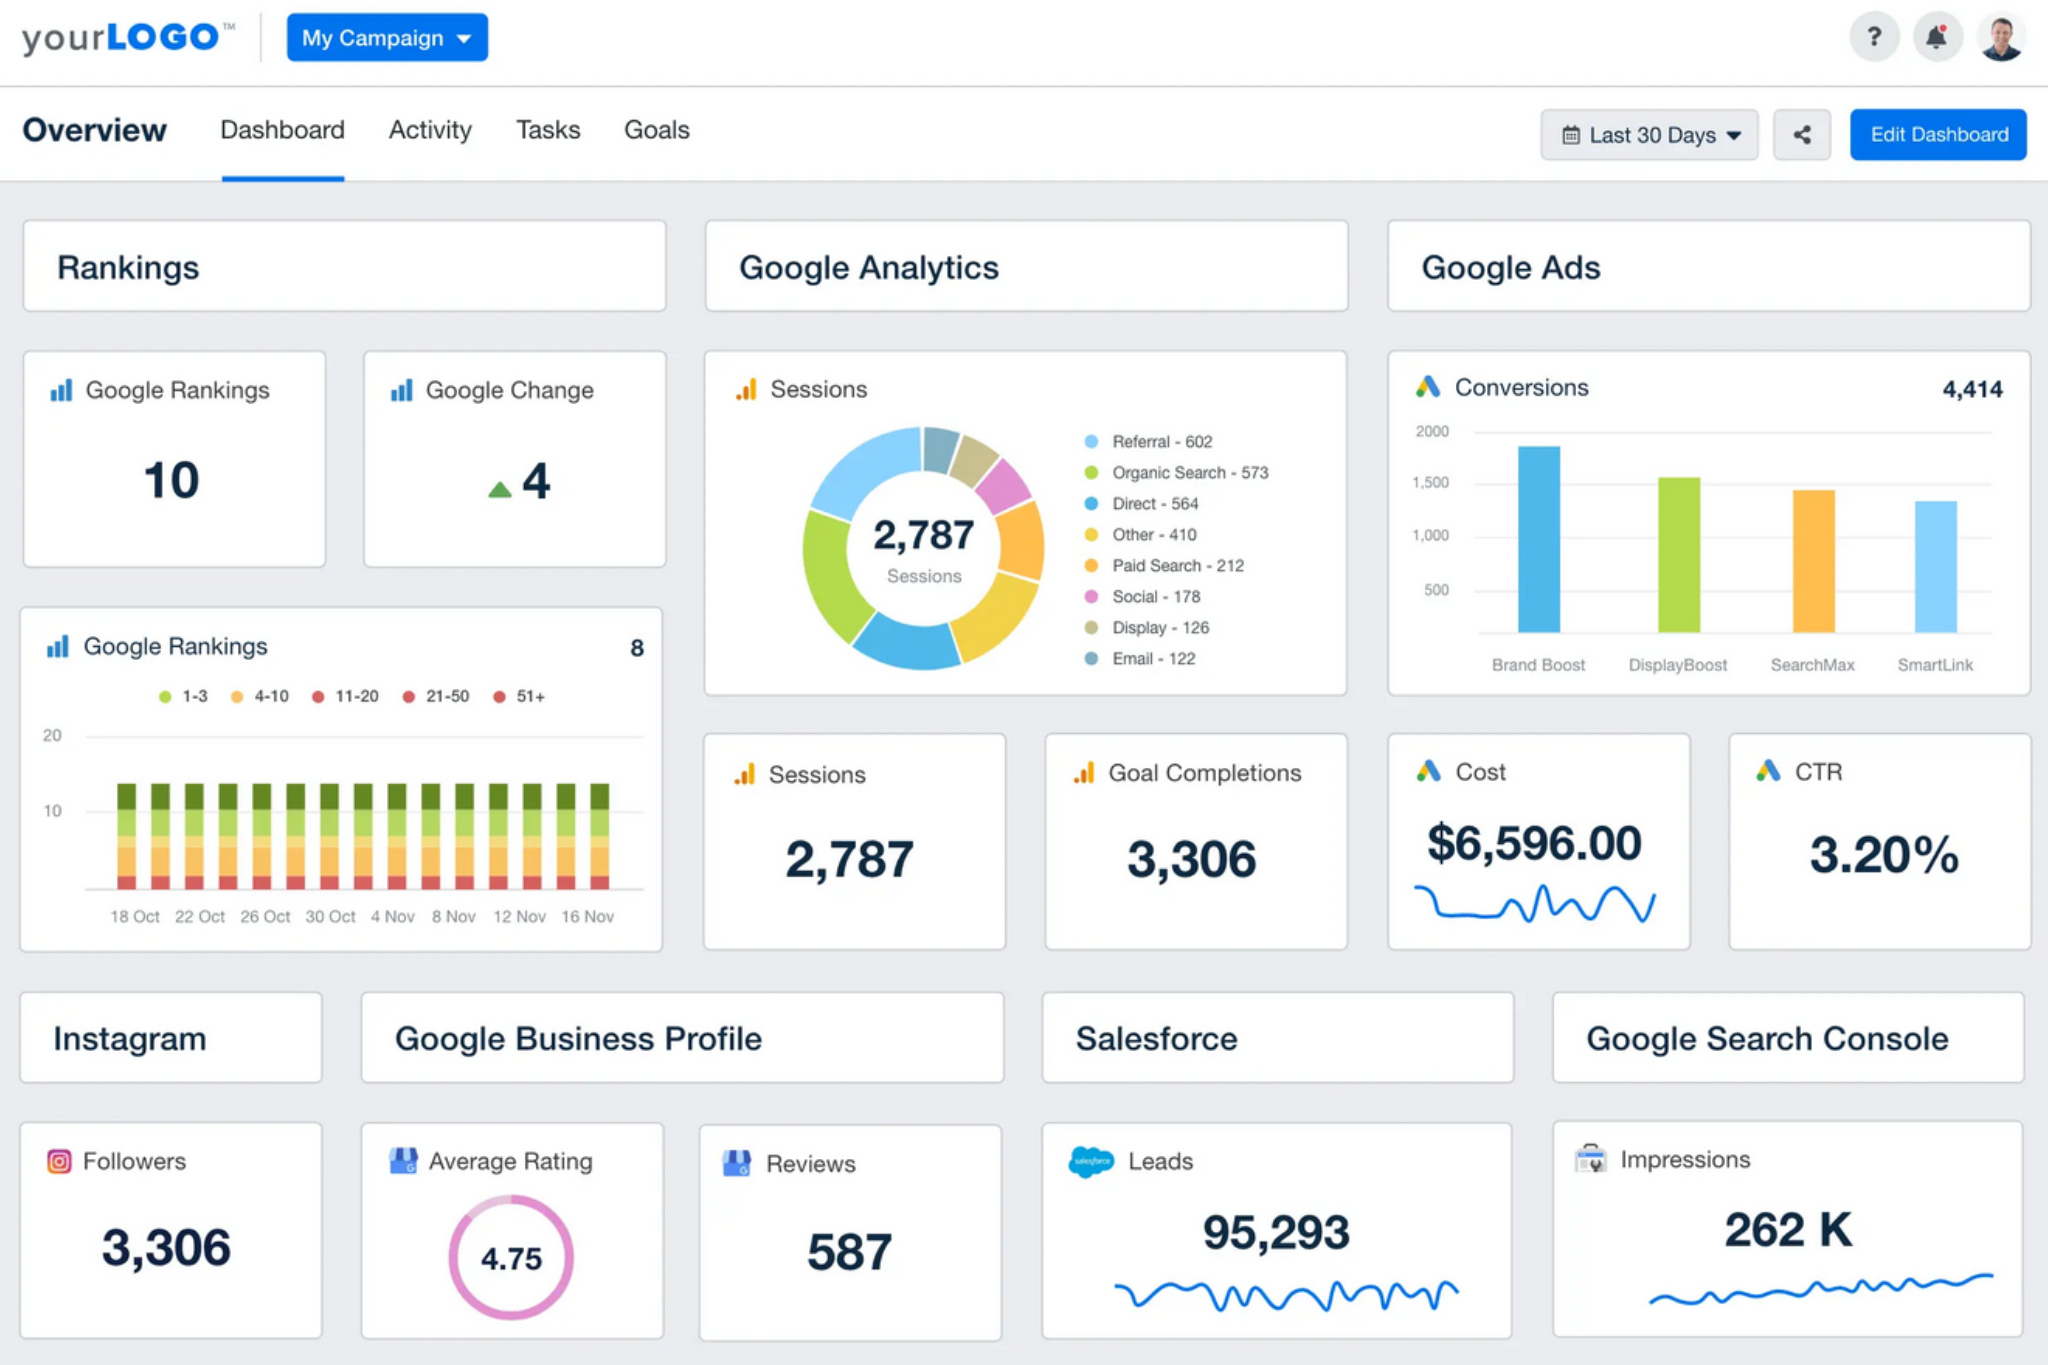Open the Goals tab
The width and height of the screenshot is (2048, 1365).
[x=656, y=130]
